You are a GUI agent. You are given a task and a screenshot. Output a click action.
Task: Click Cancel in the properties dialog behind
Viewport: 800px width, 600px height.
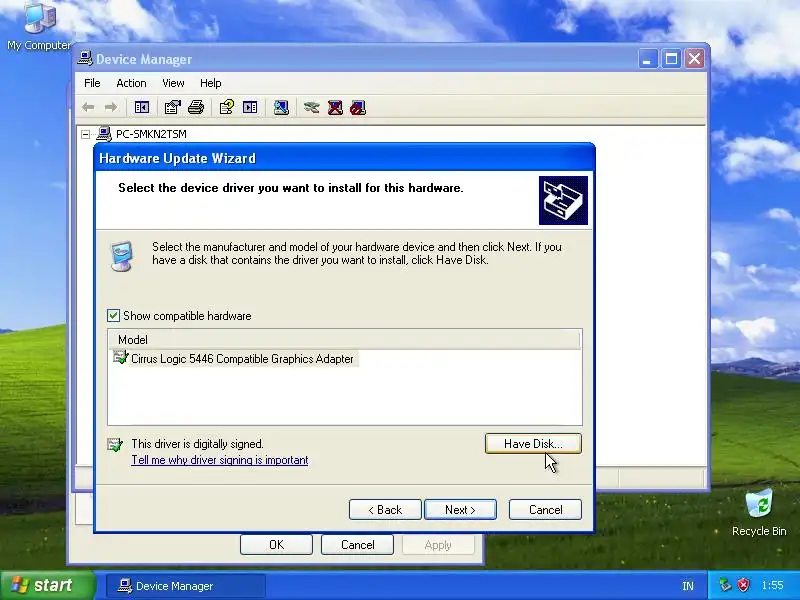coord(357,545)
